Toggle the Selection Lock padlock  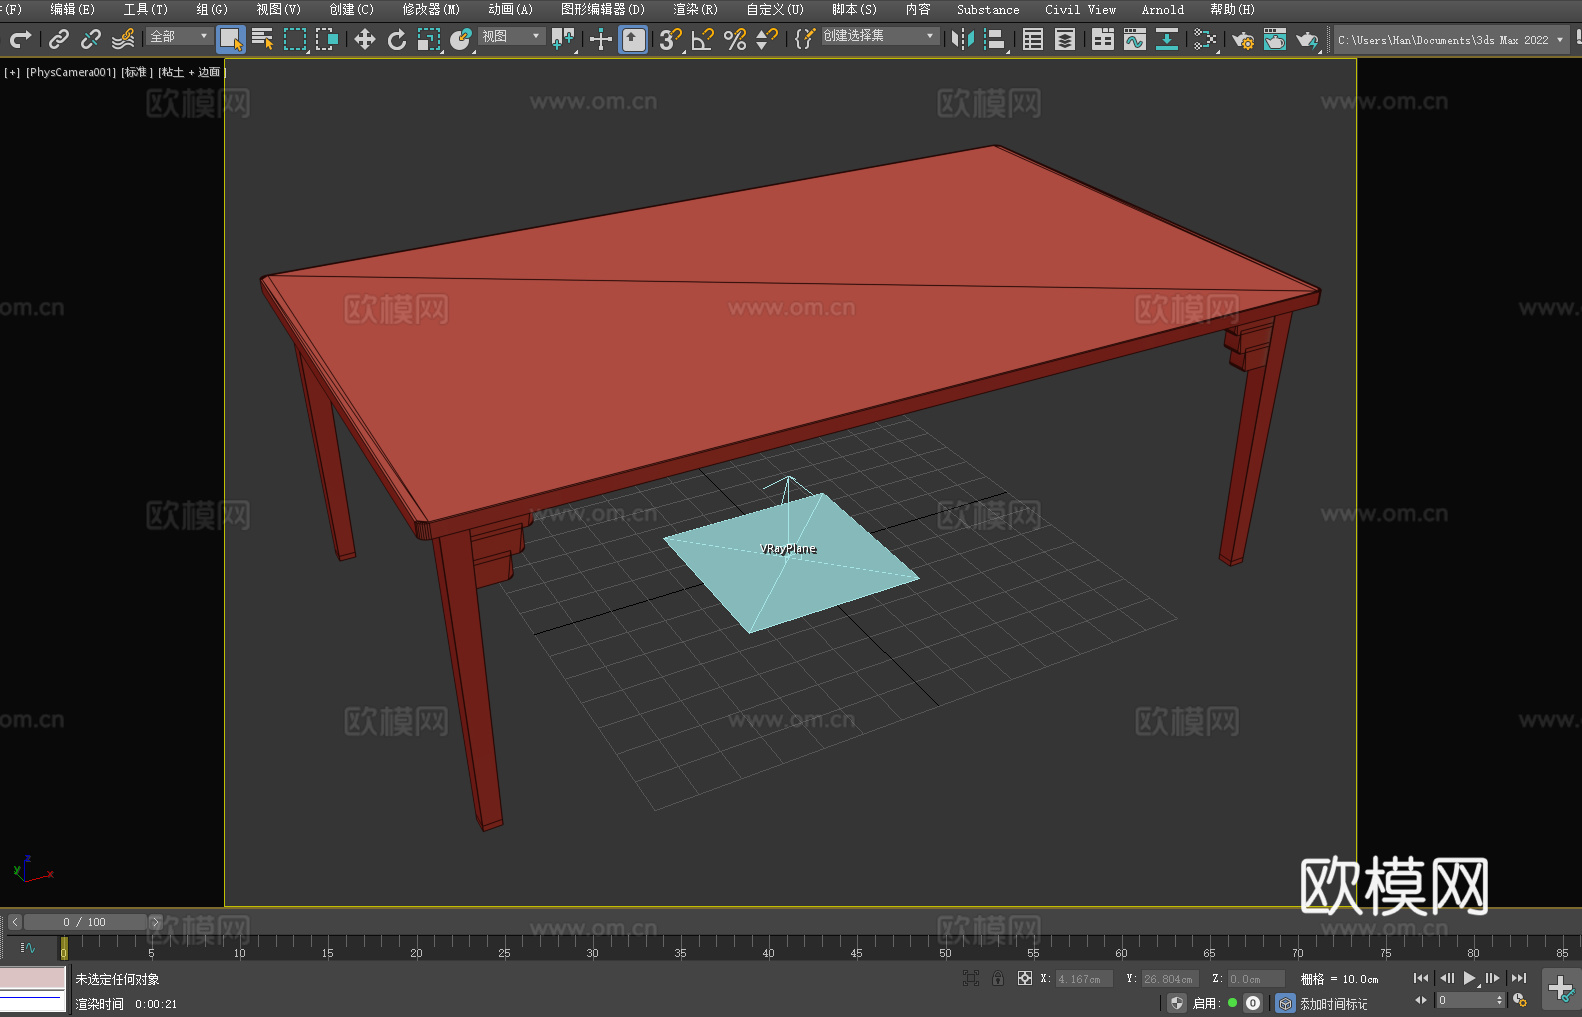click(998, 978)
